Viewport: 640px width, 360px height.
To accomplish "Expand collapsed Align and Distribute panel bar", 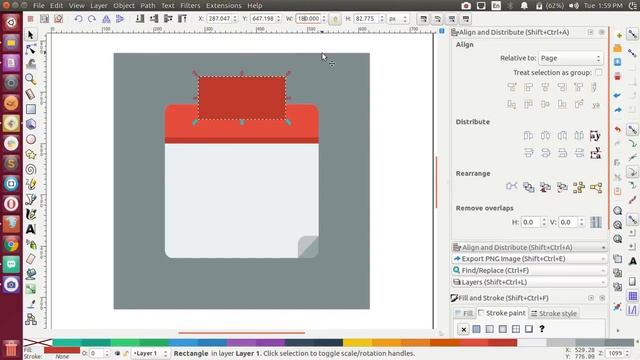I will point(529,247).
